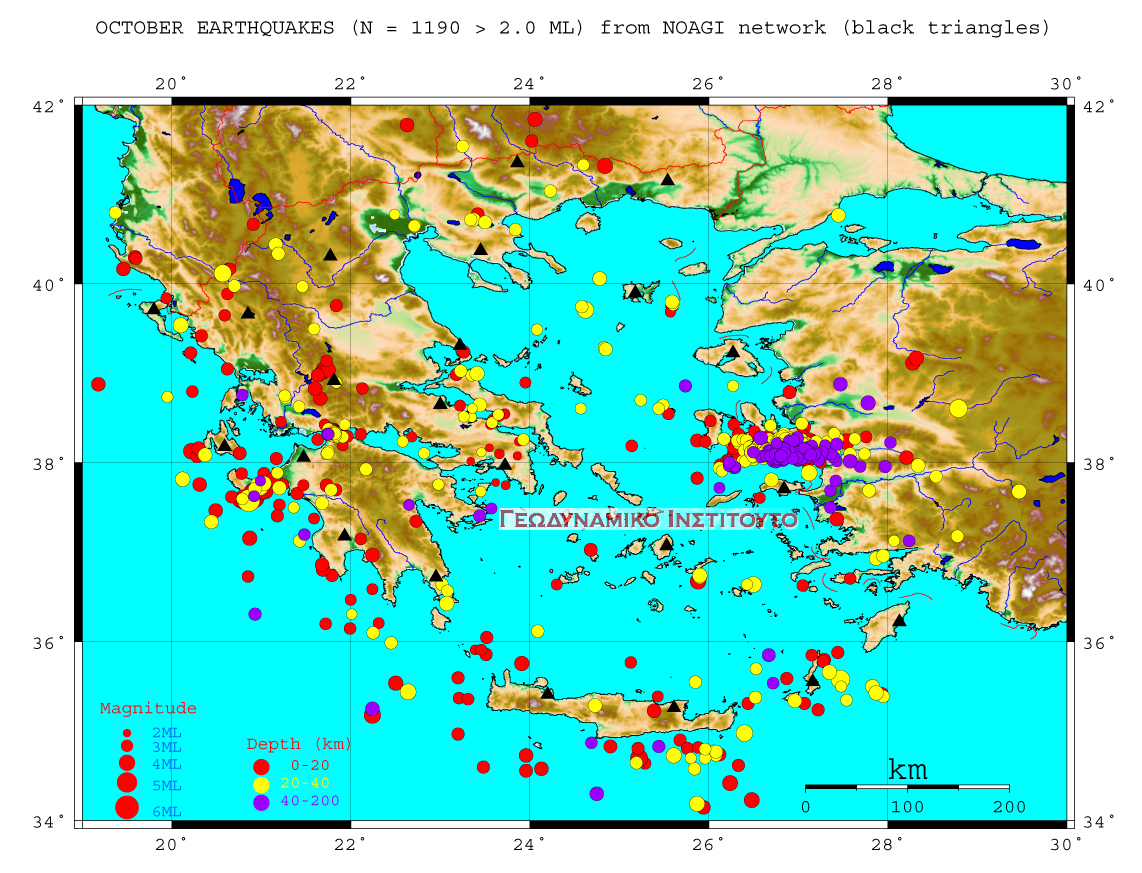Viewport: 1142px width, 873px height.
Task: Click the red 0-20 km depth swatch
Action: (261, 767)
